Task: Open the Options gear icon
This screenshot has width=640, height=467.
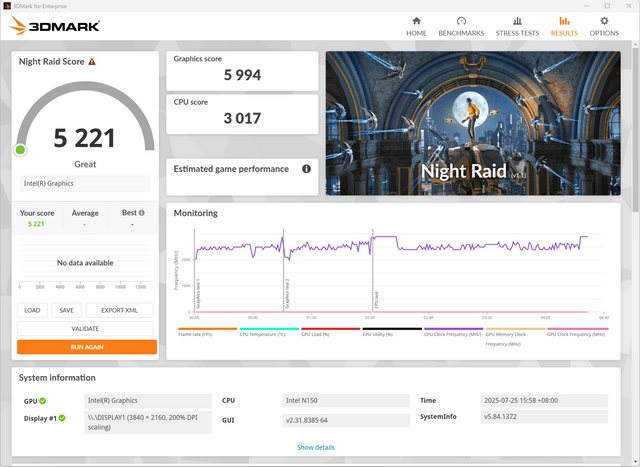Action: coord(604,21)
